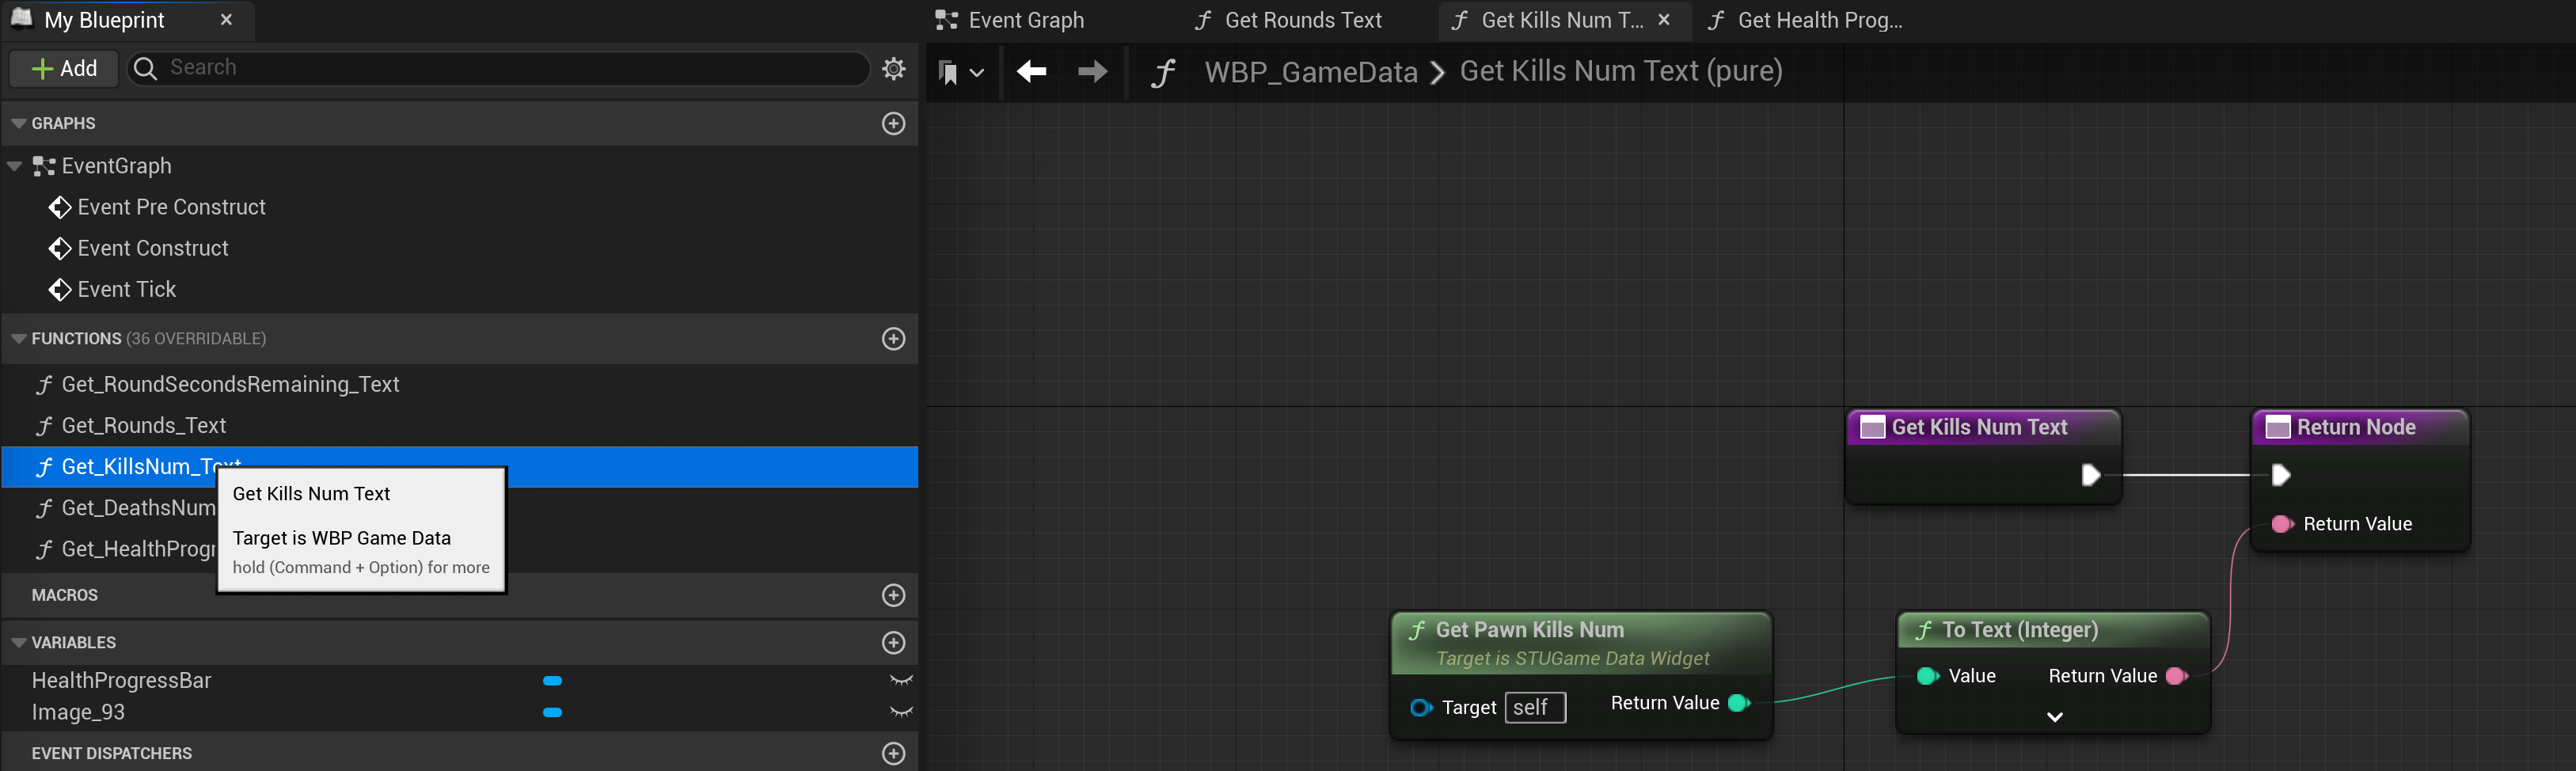Click the Add button in My Blueprint
The width and height of the screenshot is (2576, 771).
(64, 68)
